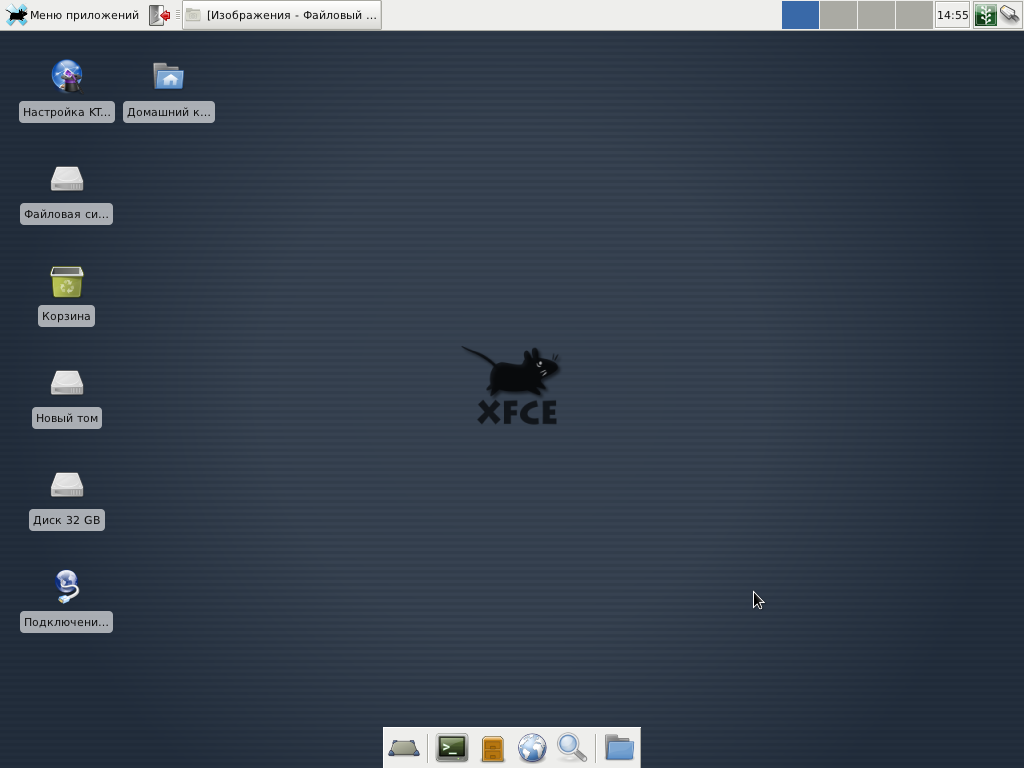Screen dimensions: 1024x768
Task: Select the Настройка КТ... desktop icon
Action: click(x=67, y=76)
